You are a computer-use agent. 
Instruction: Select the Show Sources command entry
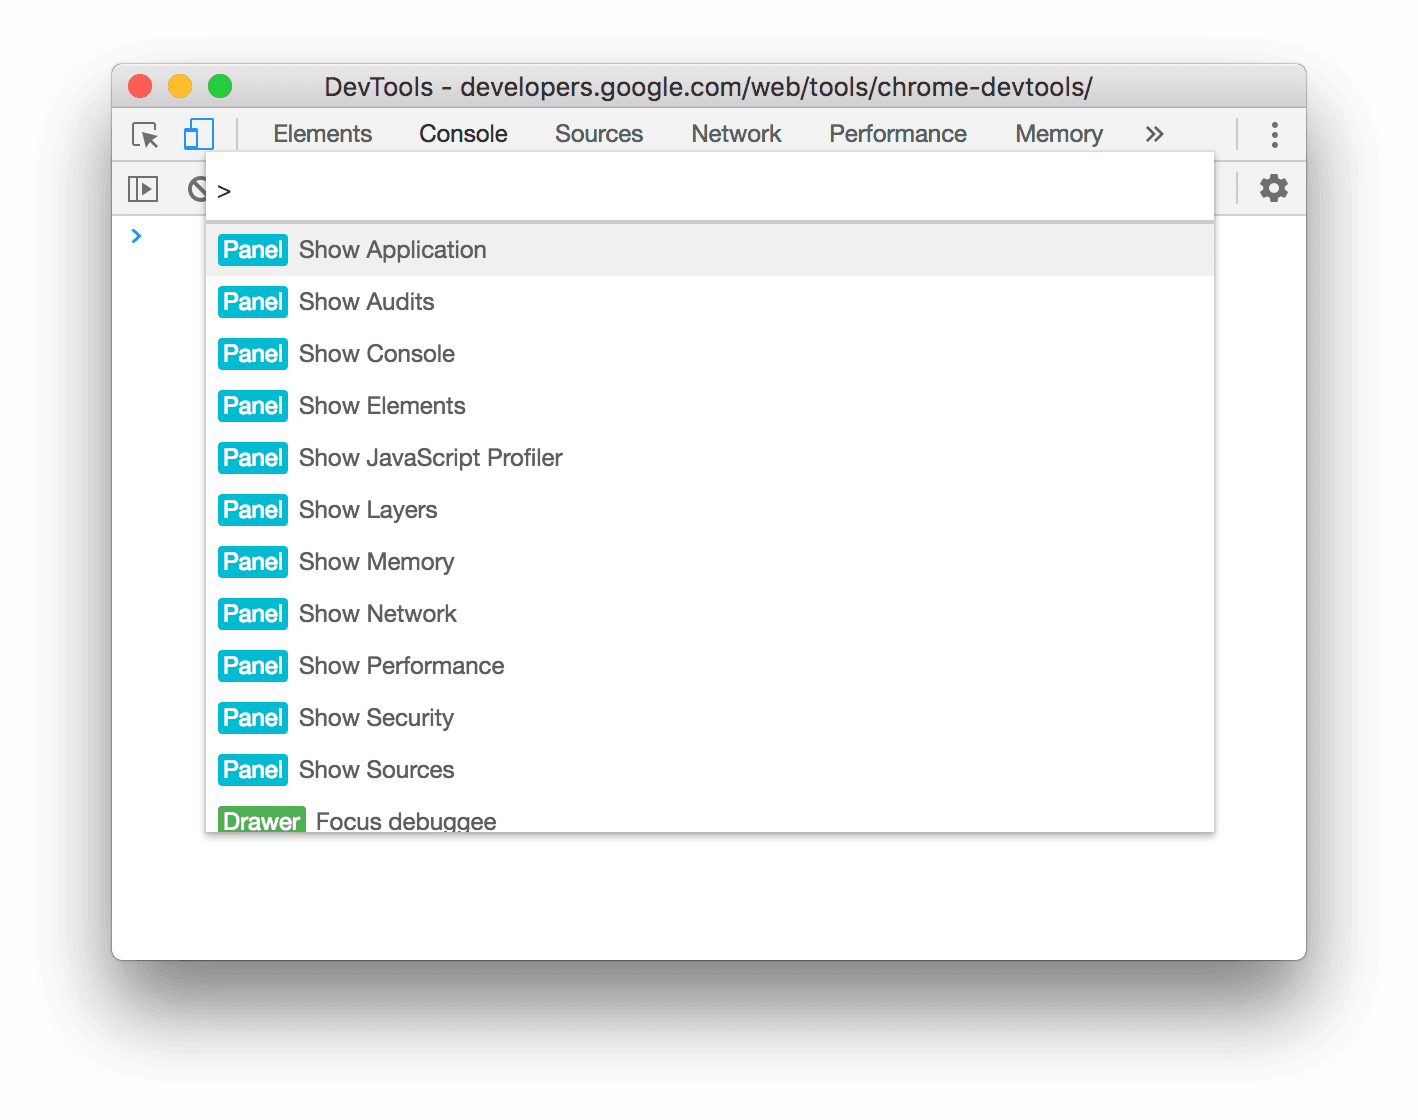[x=377, y=769]
